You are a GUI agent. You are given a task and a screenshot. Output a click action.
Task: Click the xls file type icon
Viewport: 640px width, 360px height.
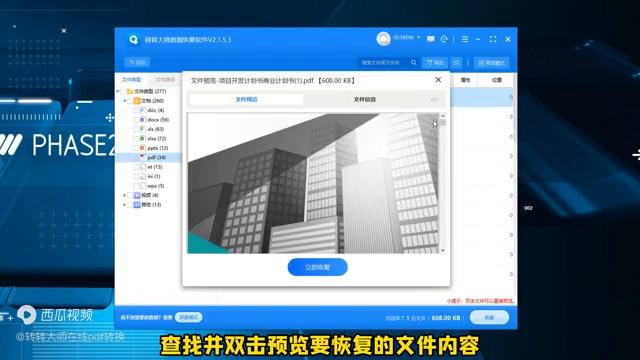point(143,129)
